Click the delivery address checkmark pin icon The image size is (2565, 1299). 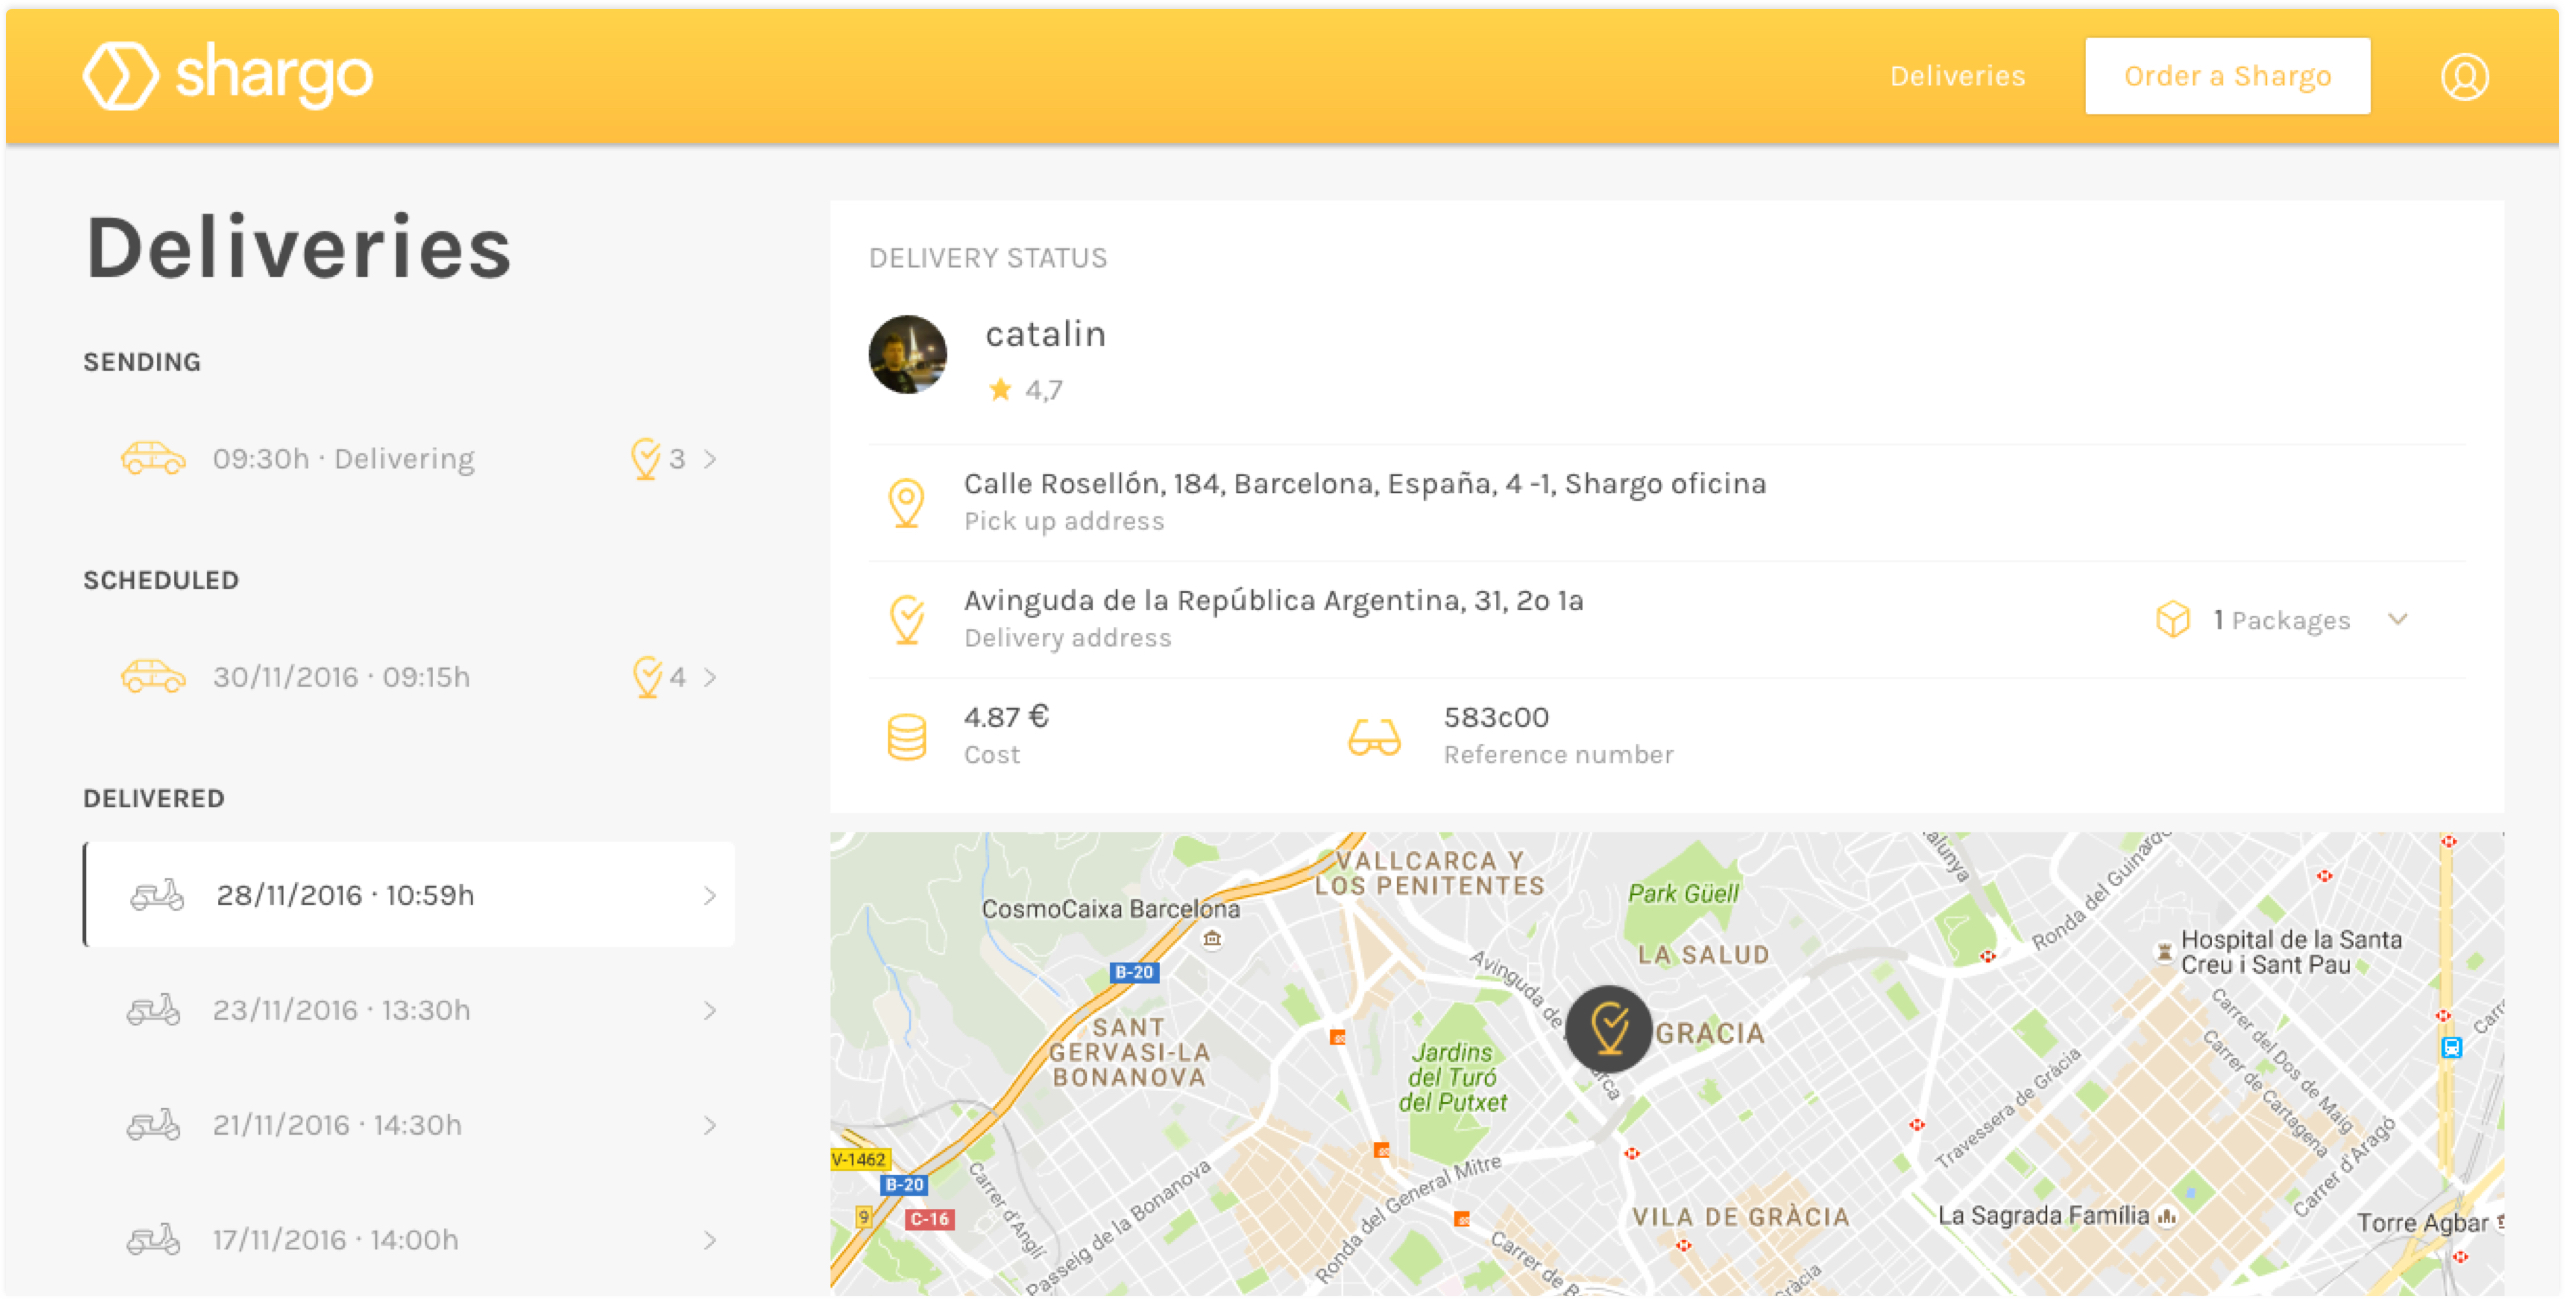click(x=906, y=619)
